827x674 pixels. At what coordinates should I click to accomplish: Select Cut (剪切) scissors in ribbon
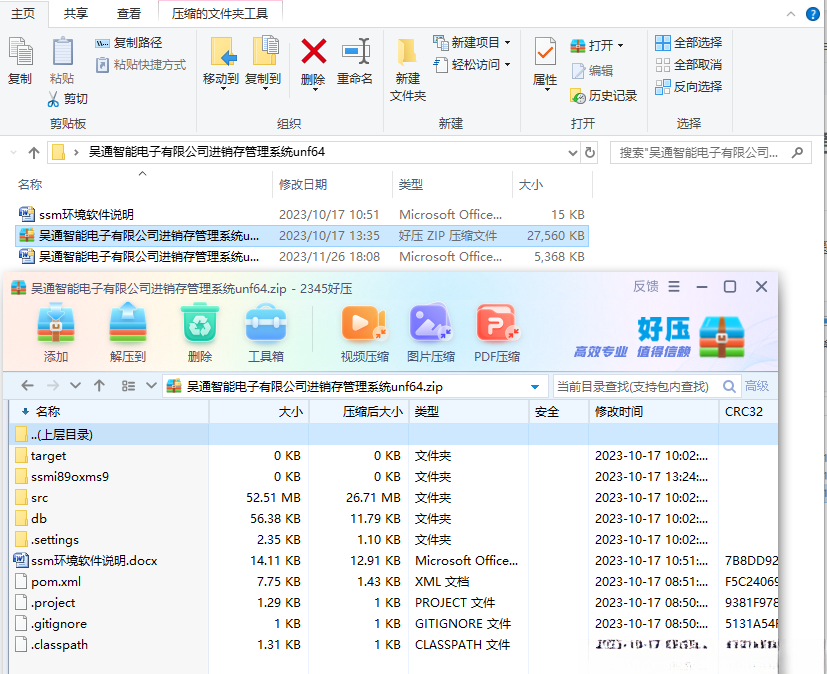(x=68, y=99)
